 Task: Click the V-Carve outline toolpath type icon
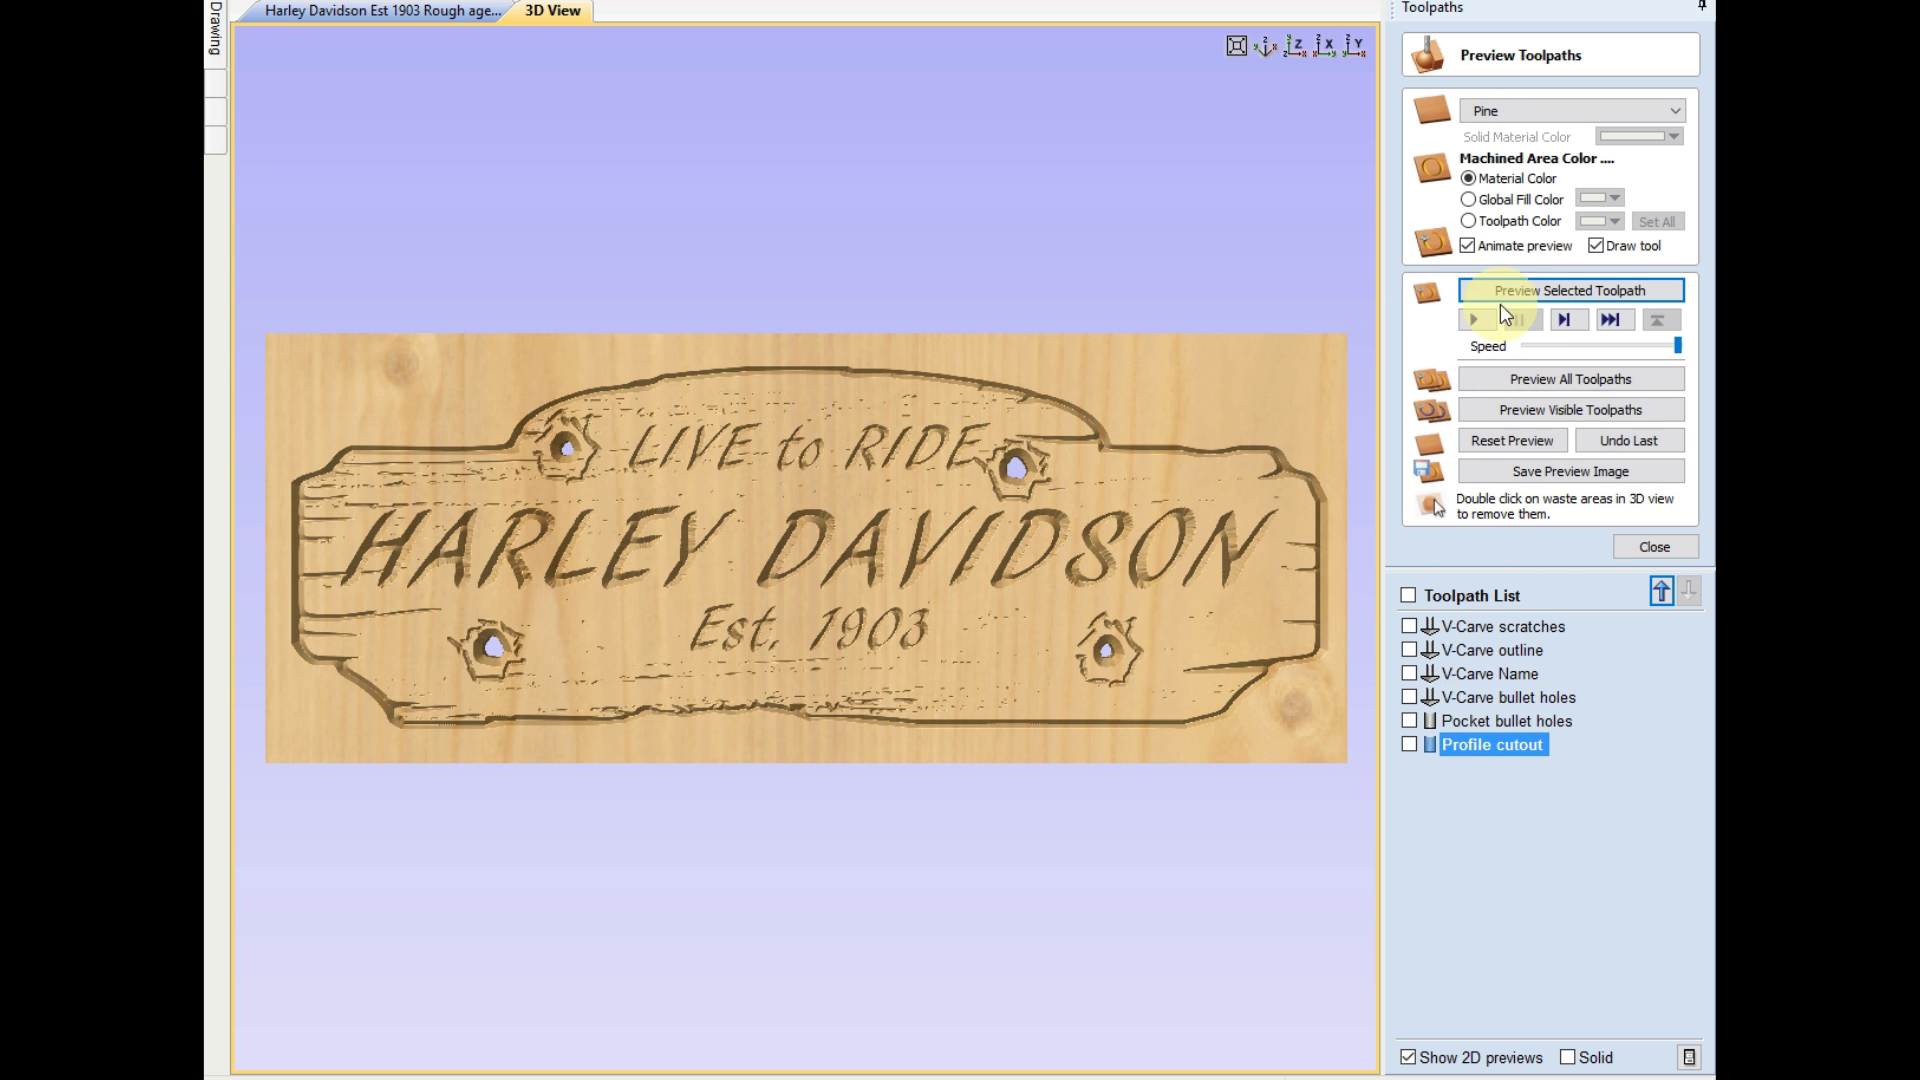(x=1430, y=650)
